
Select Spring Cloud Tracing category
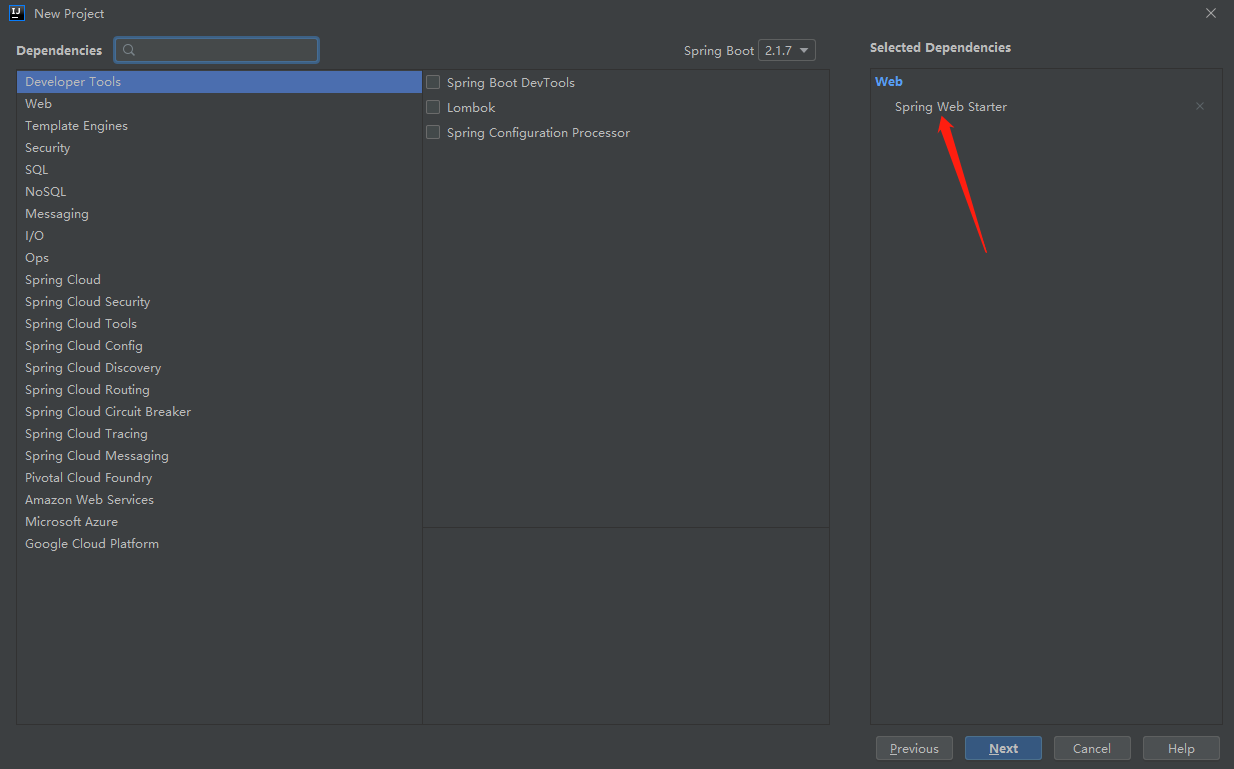click(219, 434)
